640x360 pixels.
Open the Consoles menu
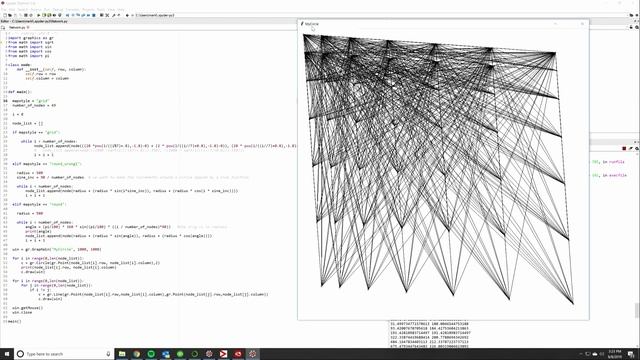(x=72, y=9)
